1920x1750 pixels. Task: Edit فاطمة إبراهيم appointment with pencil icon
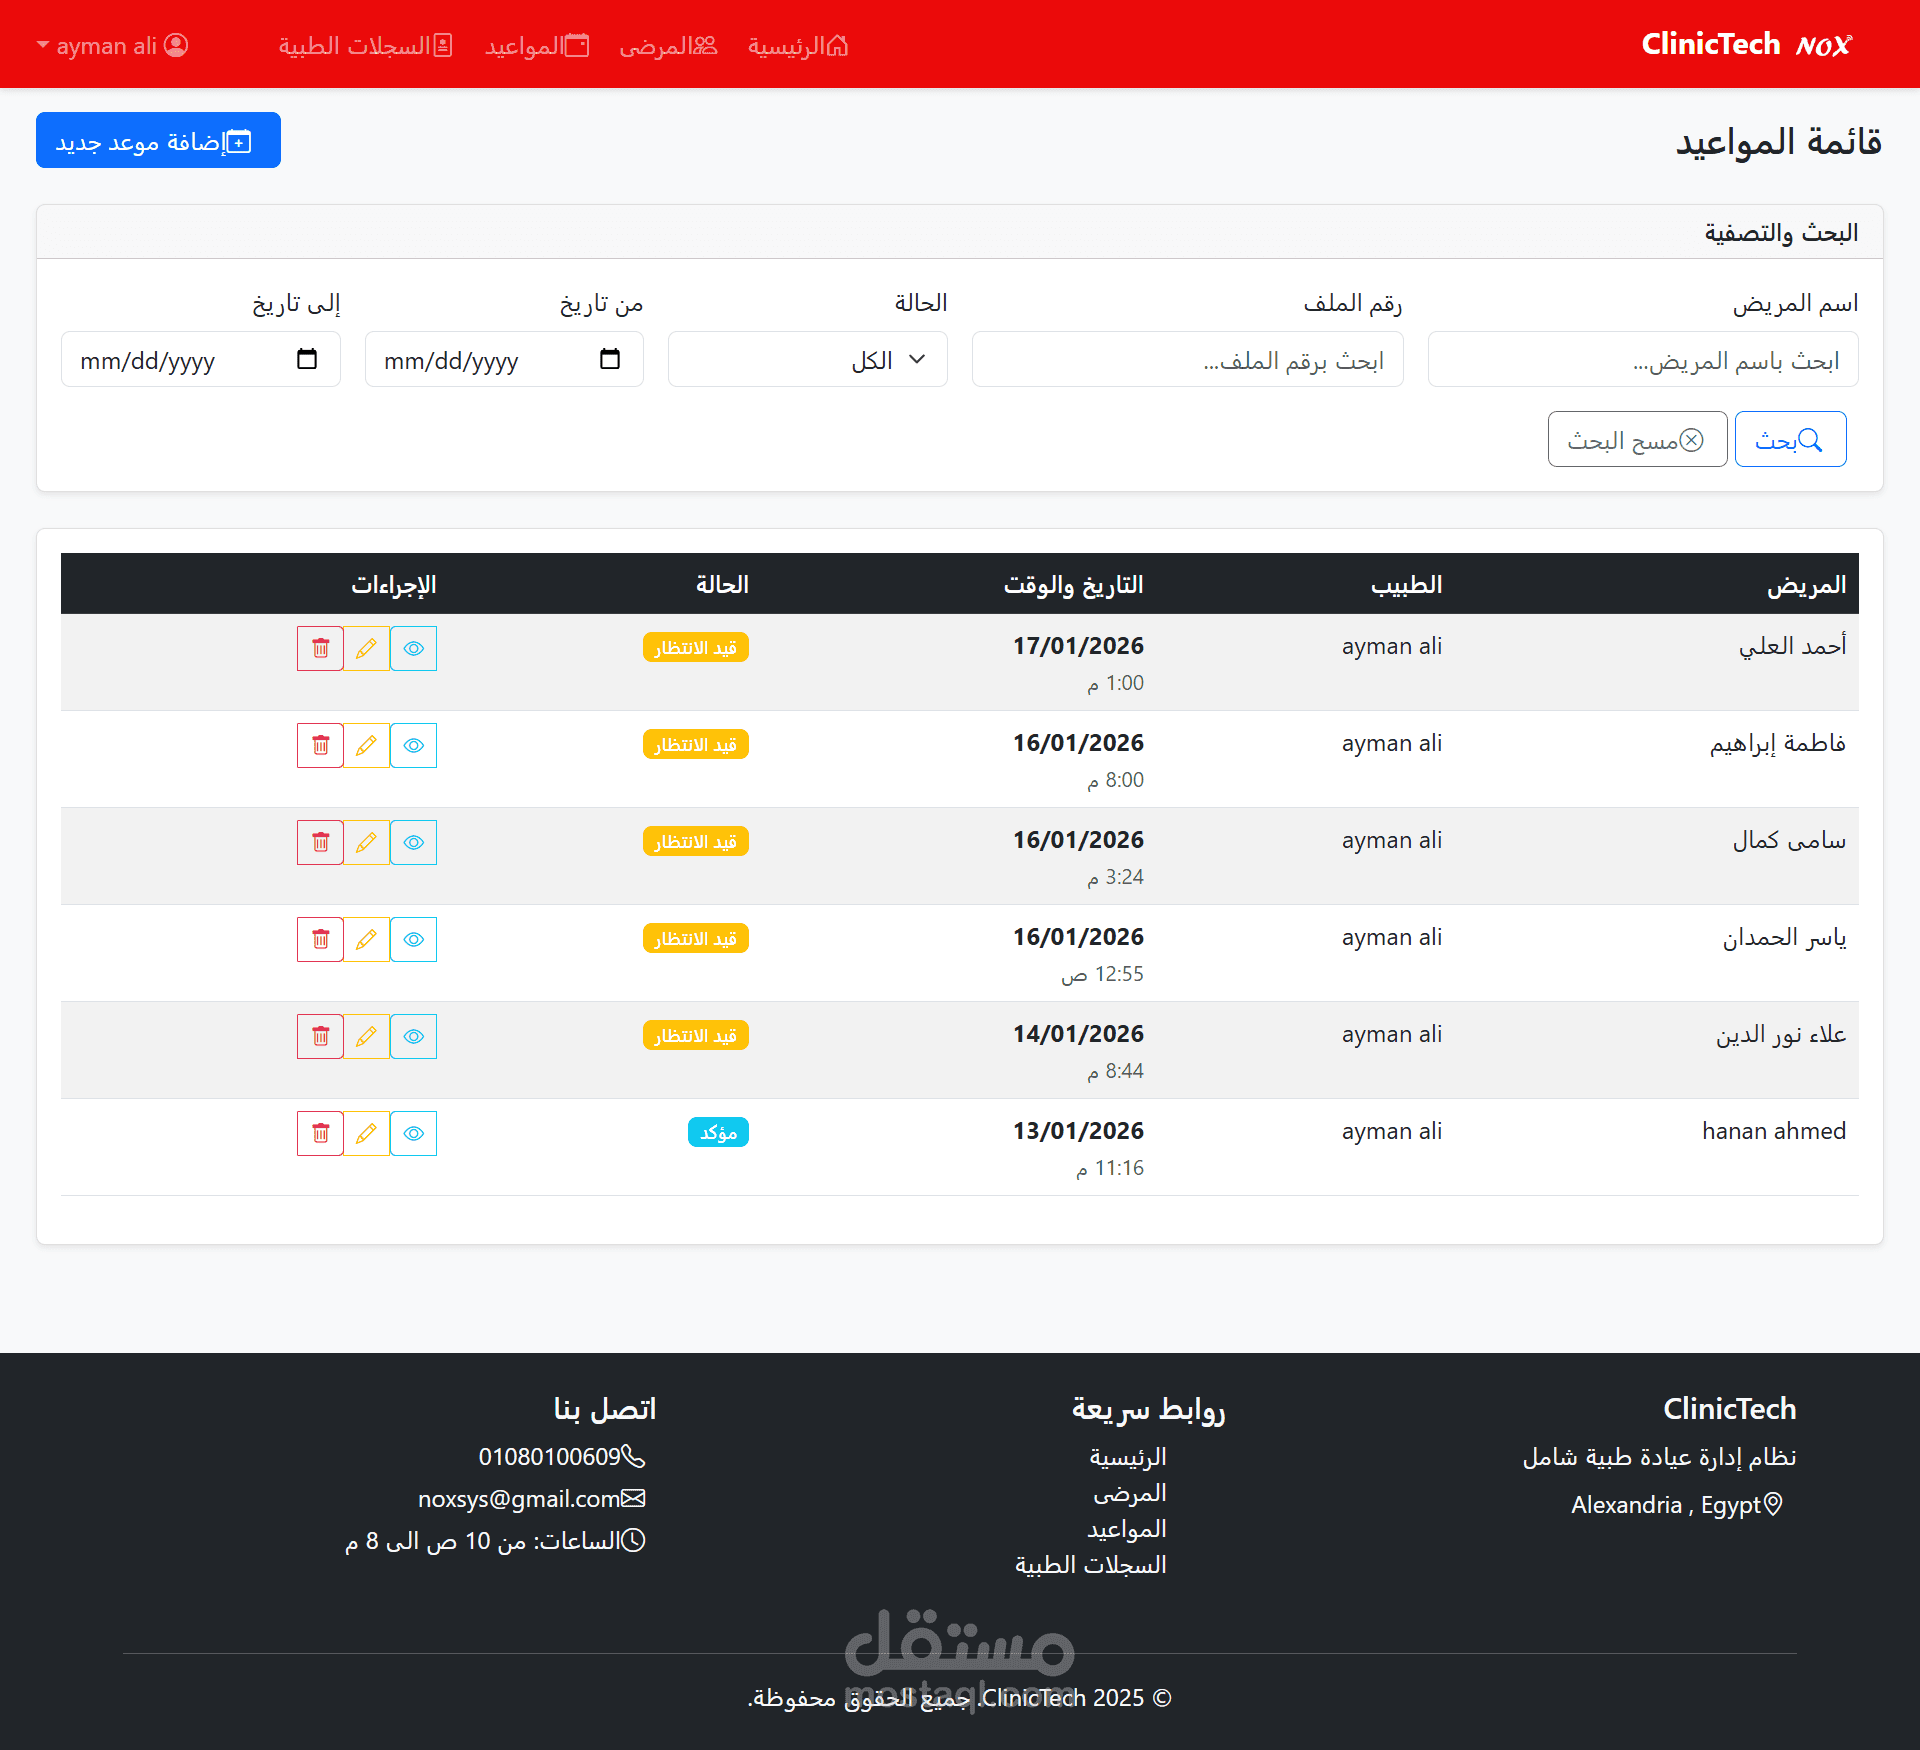point(367,746)
